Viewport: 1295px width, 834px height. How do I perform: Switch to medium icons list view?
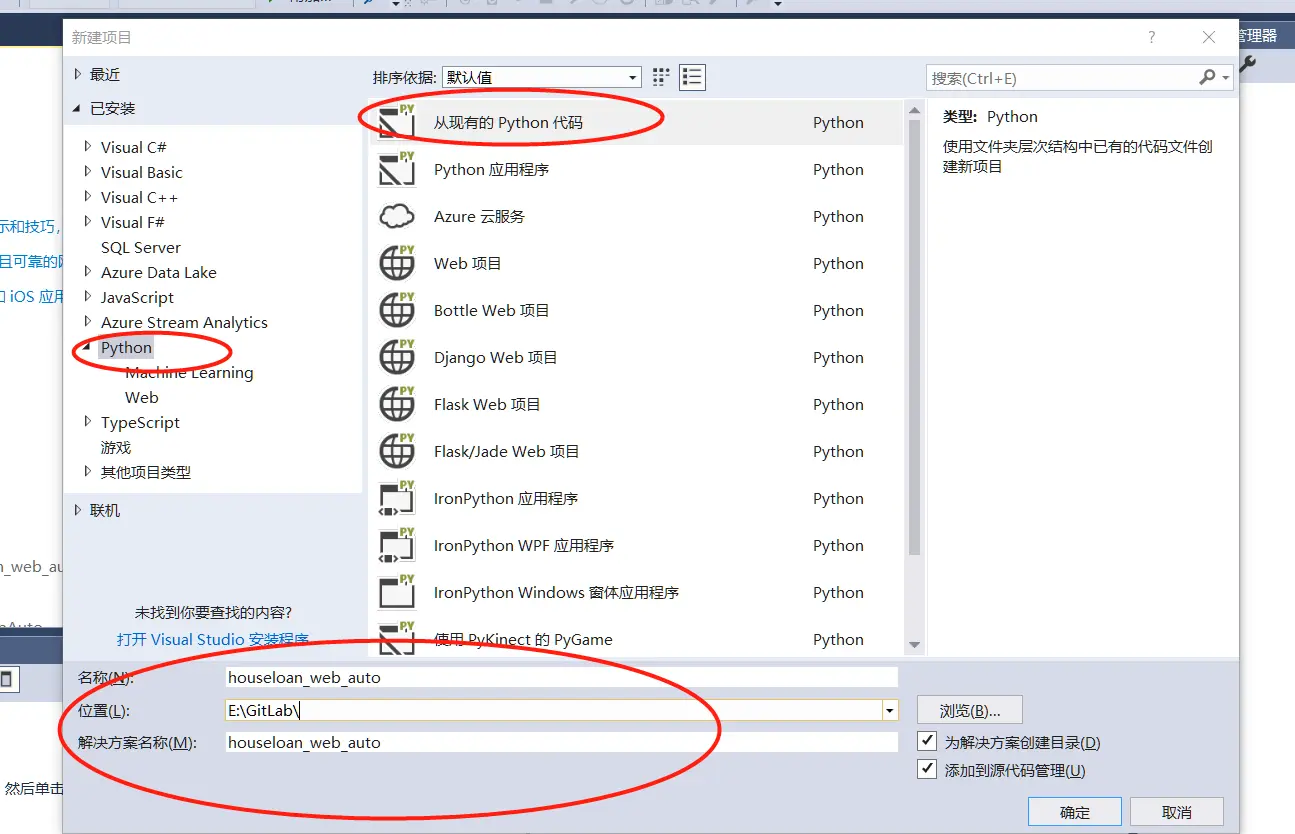coord(692,77)
